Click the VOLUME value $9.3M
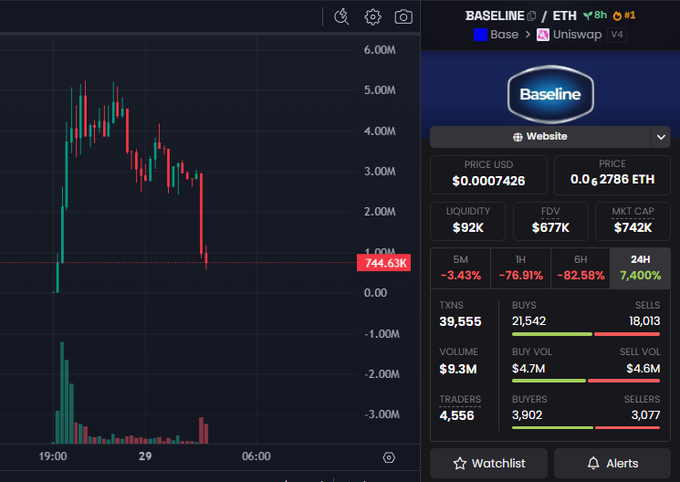The width and height of the screenshot is (680, 482). coord(458,369)
